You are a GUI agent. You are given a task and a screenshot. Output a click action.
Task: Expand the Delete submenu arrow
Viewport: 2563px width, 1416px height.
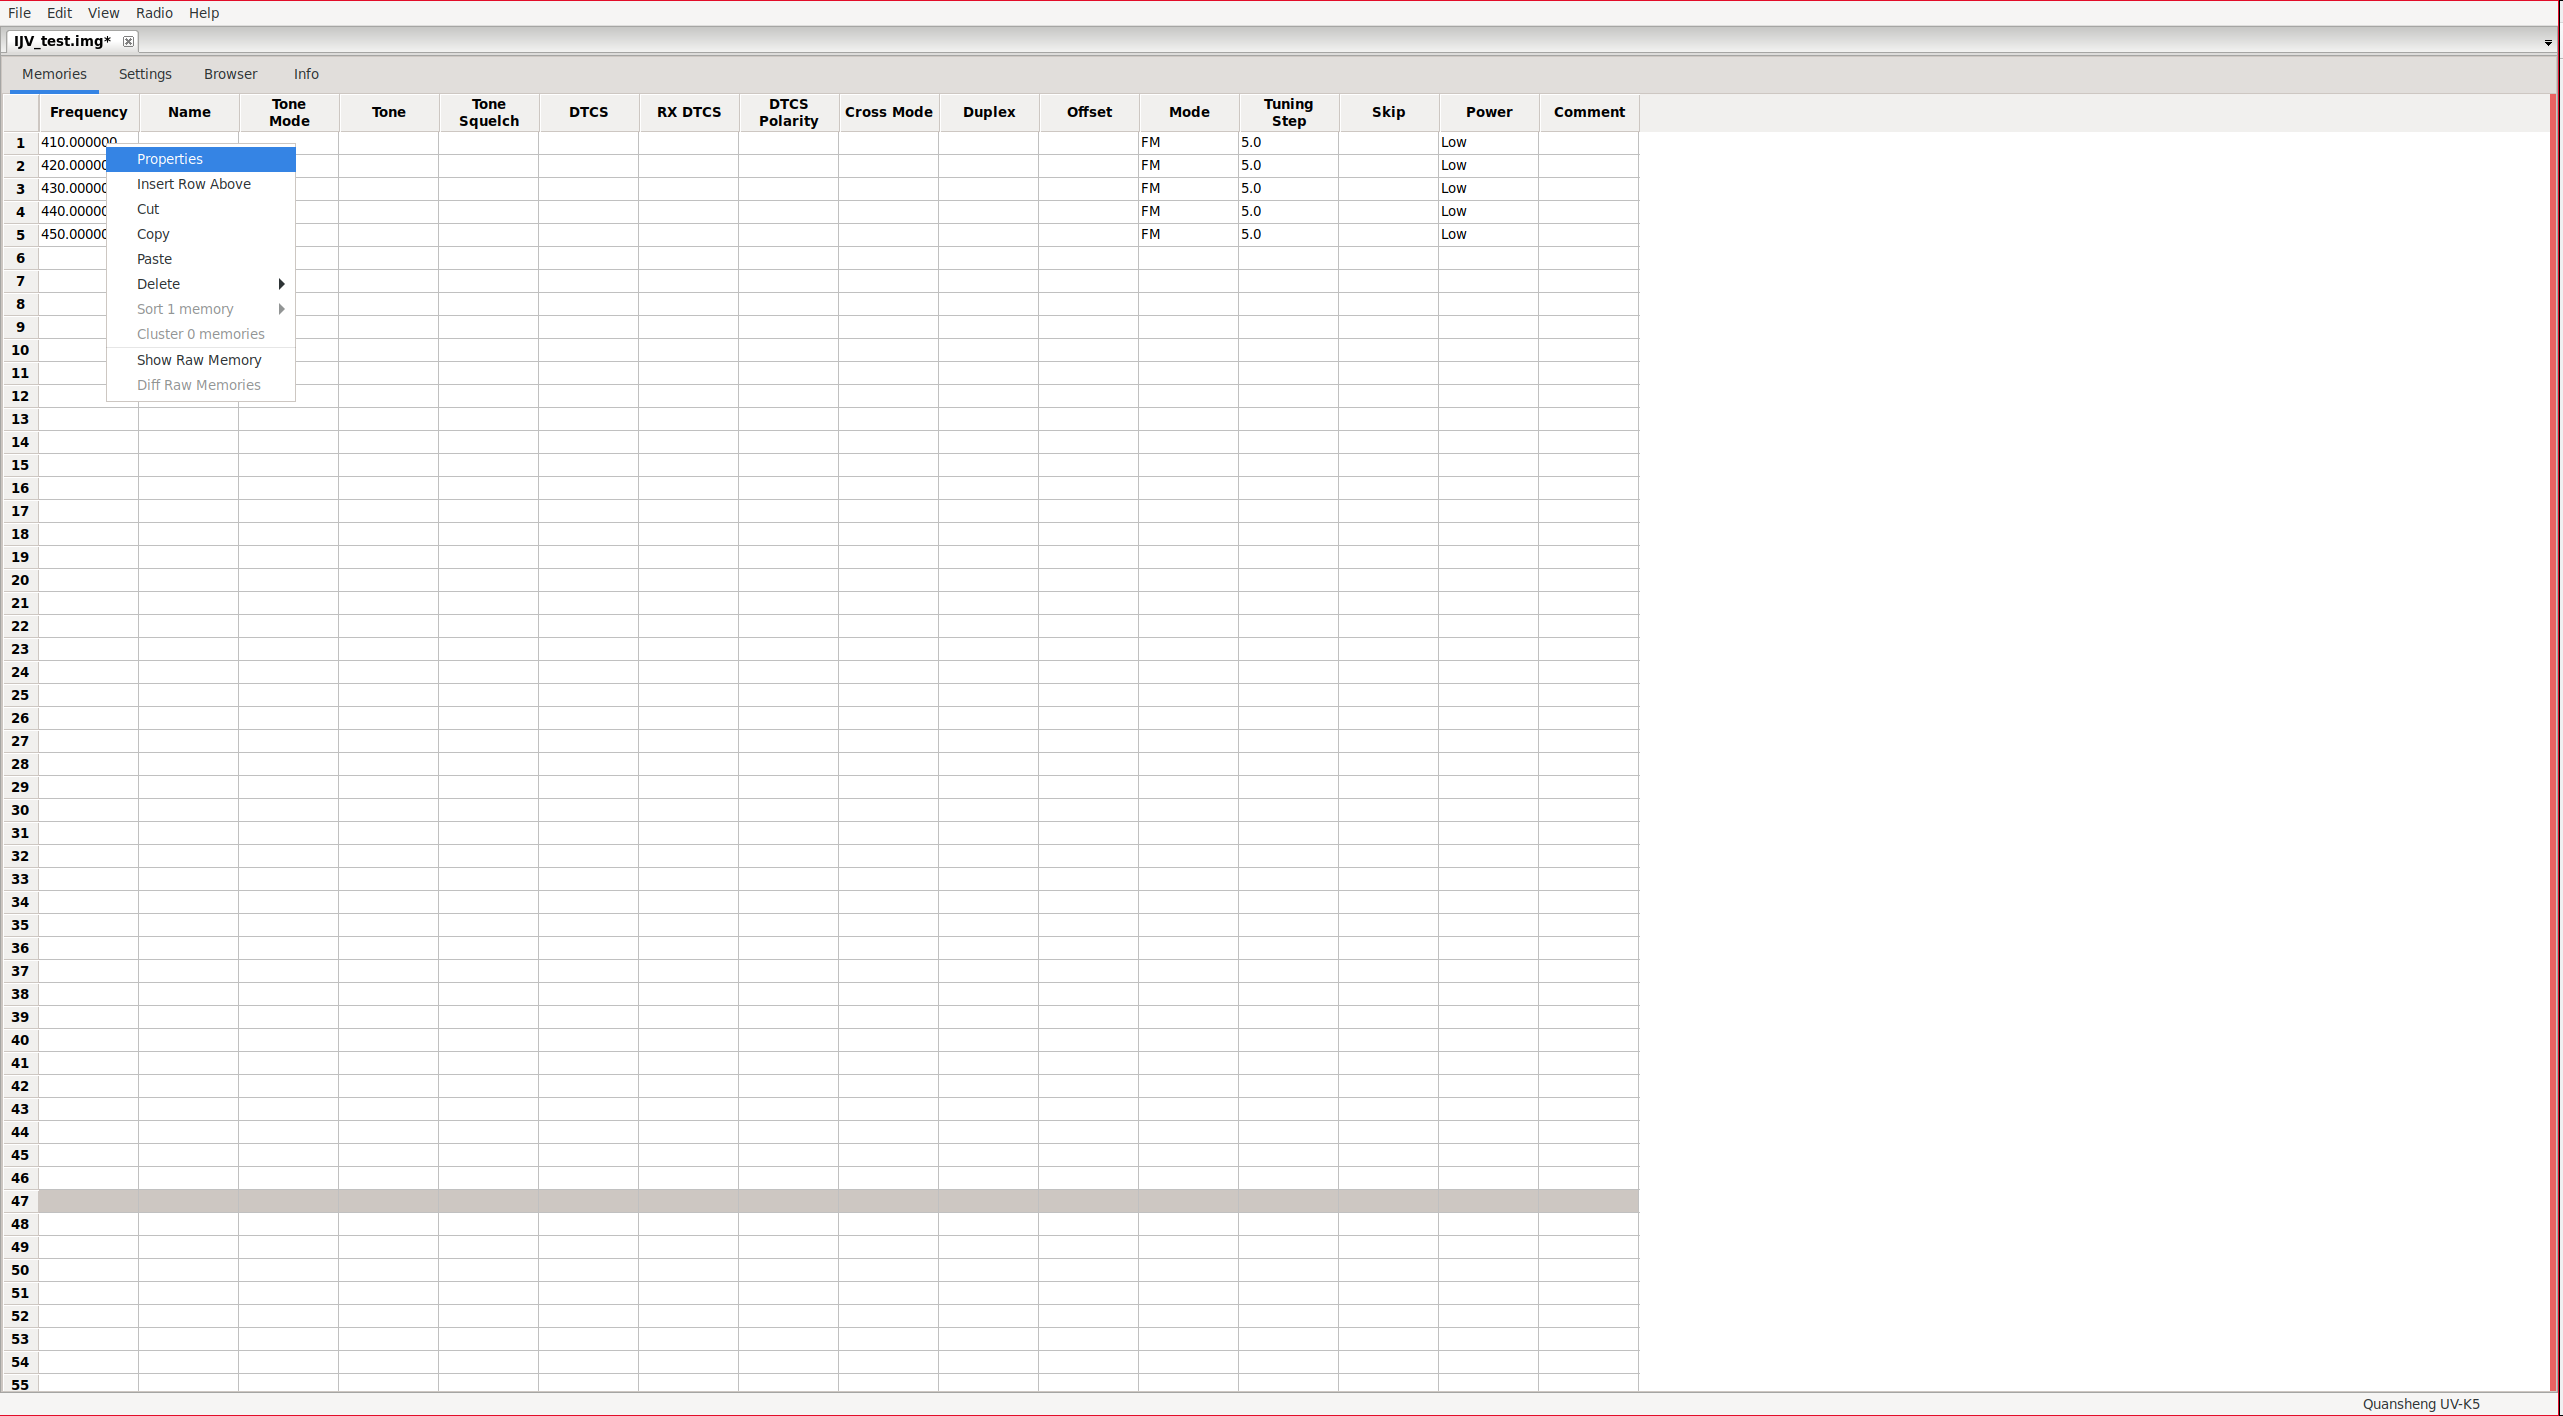click(281, 284)
